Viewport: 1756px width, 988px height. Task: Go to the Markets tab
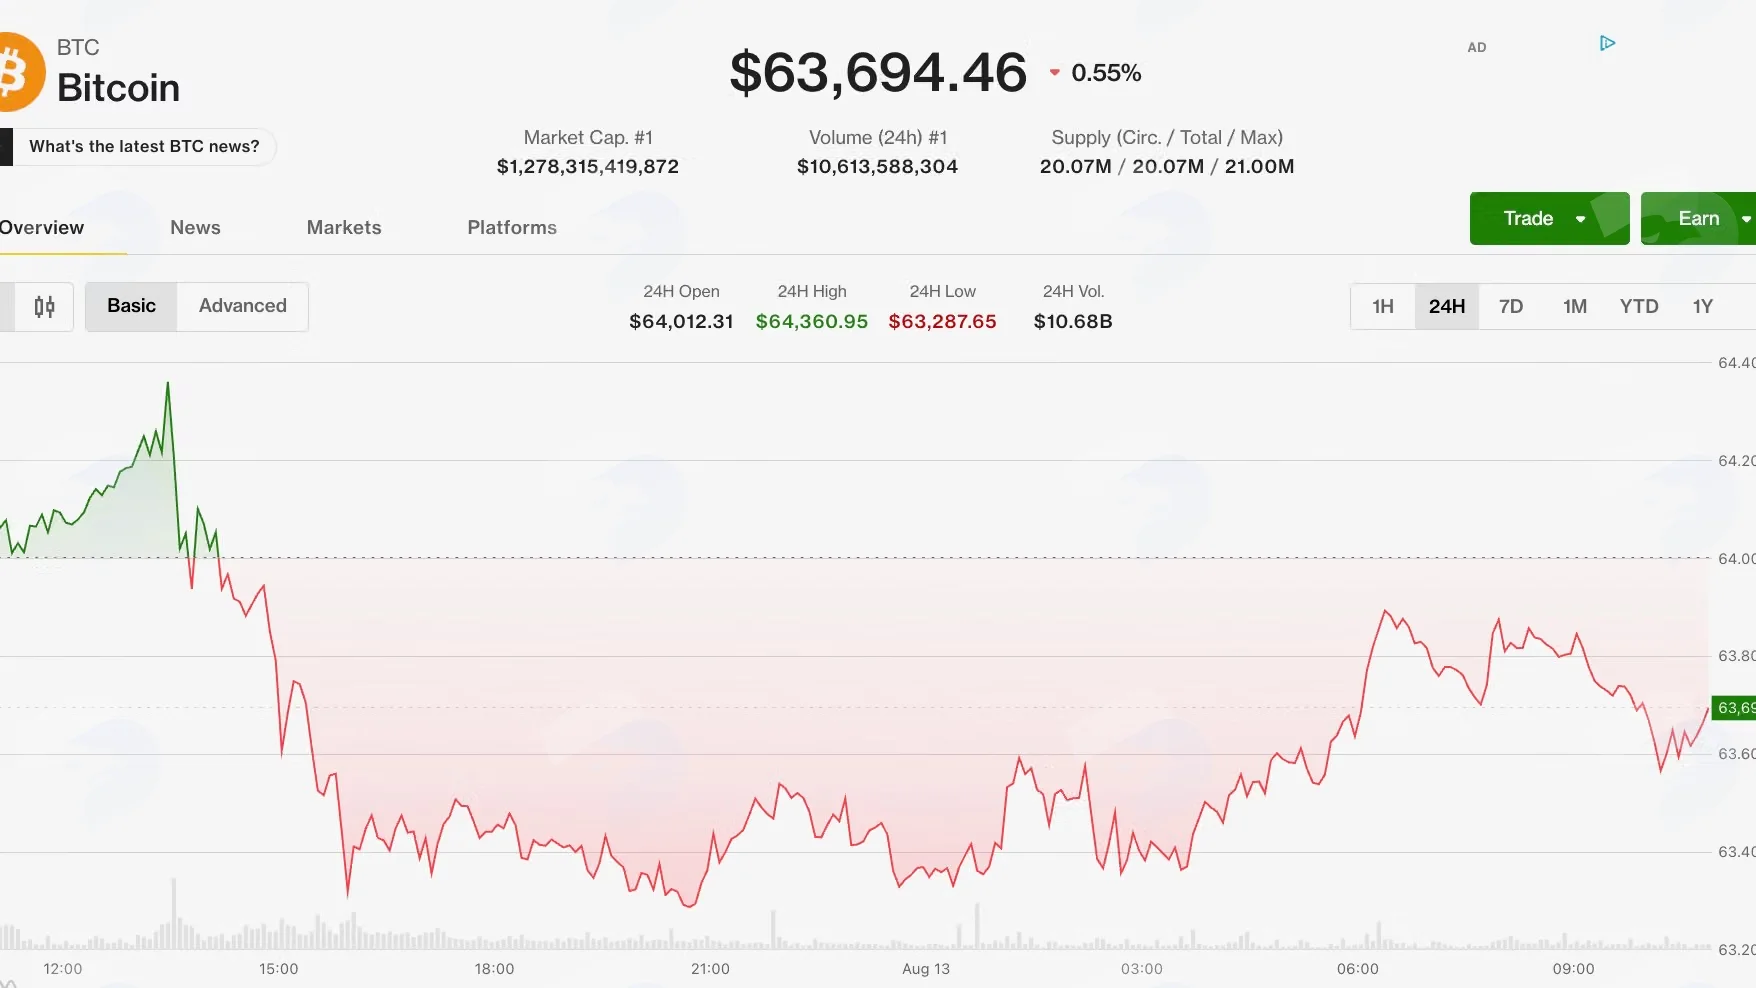point(344,227)
